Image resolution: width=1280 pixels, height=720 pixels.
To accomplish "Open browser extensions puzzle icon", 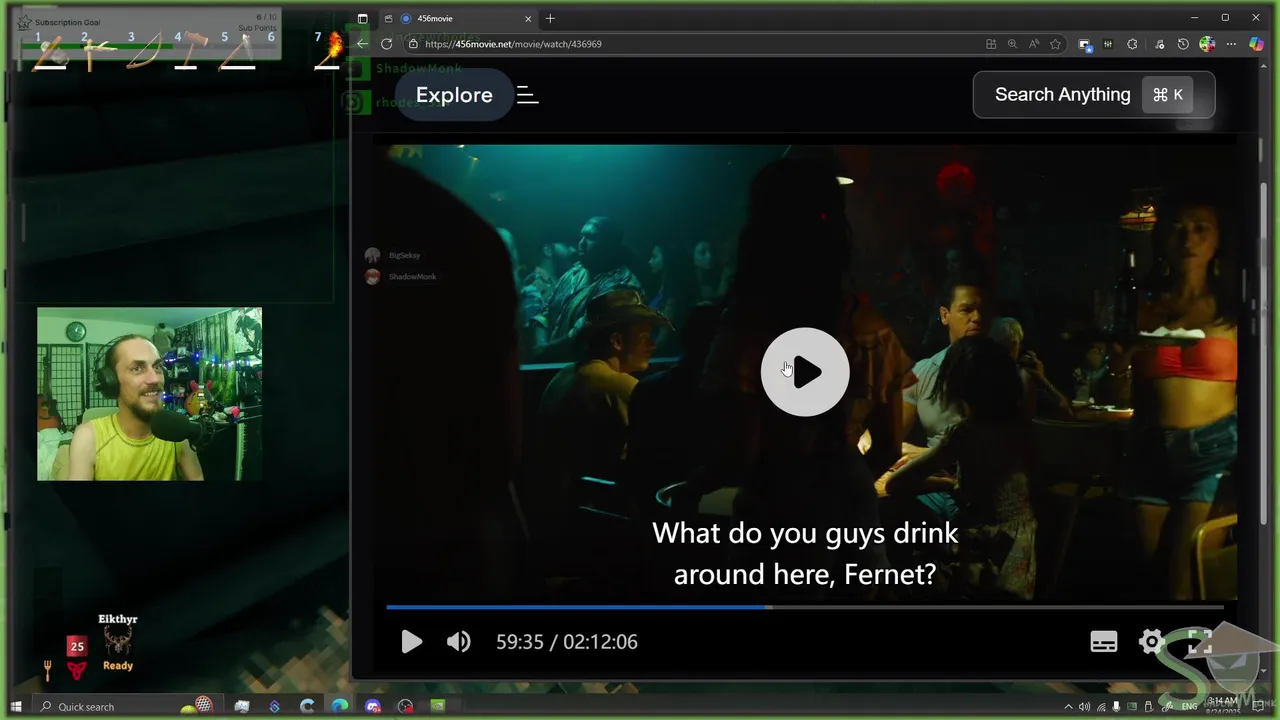I will pyautogui.click(x=1132, y=44).
